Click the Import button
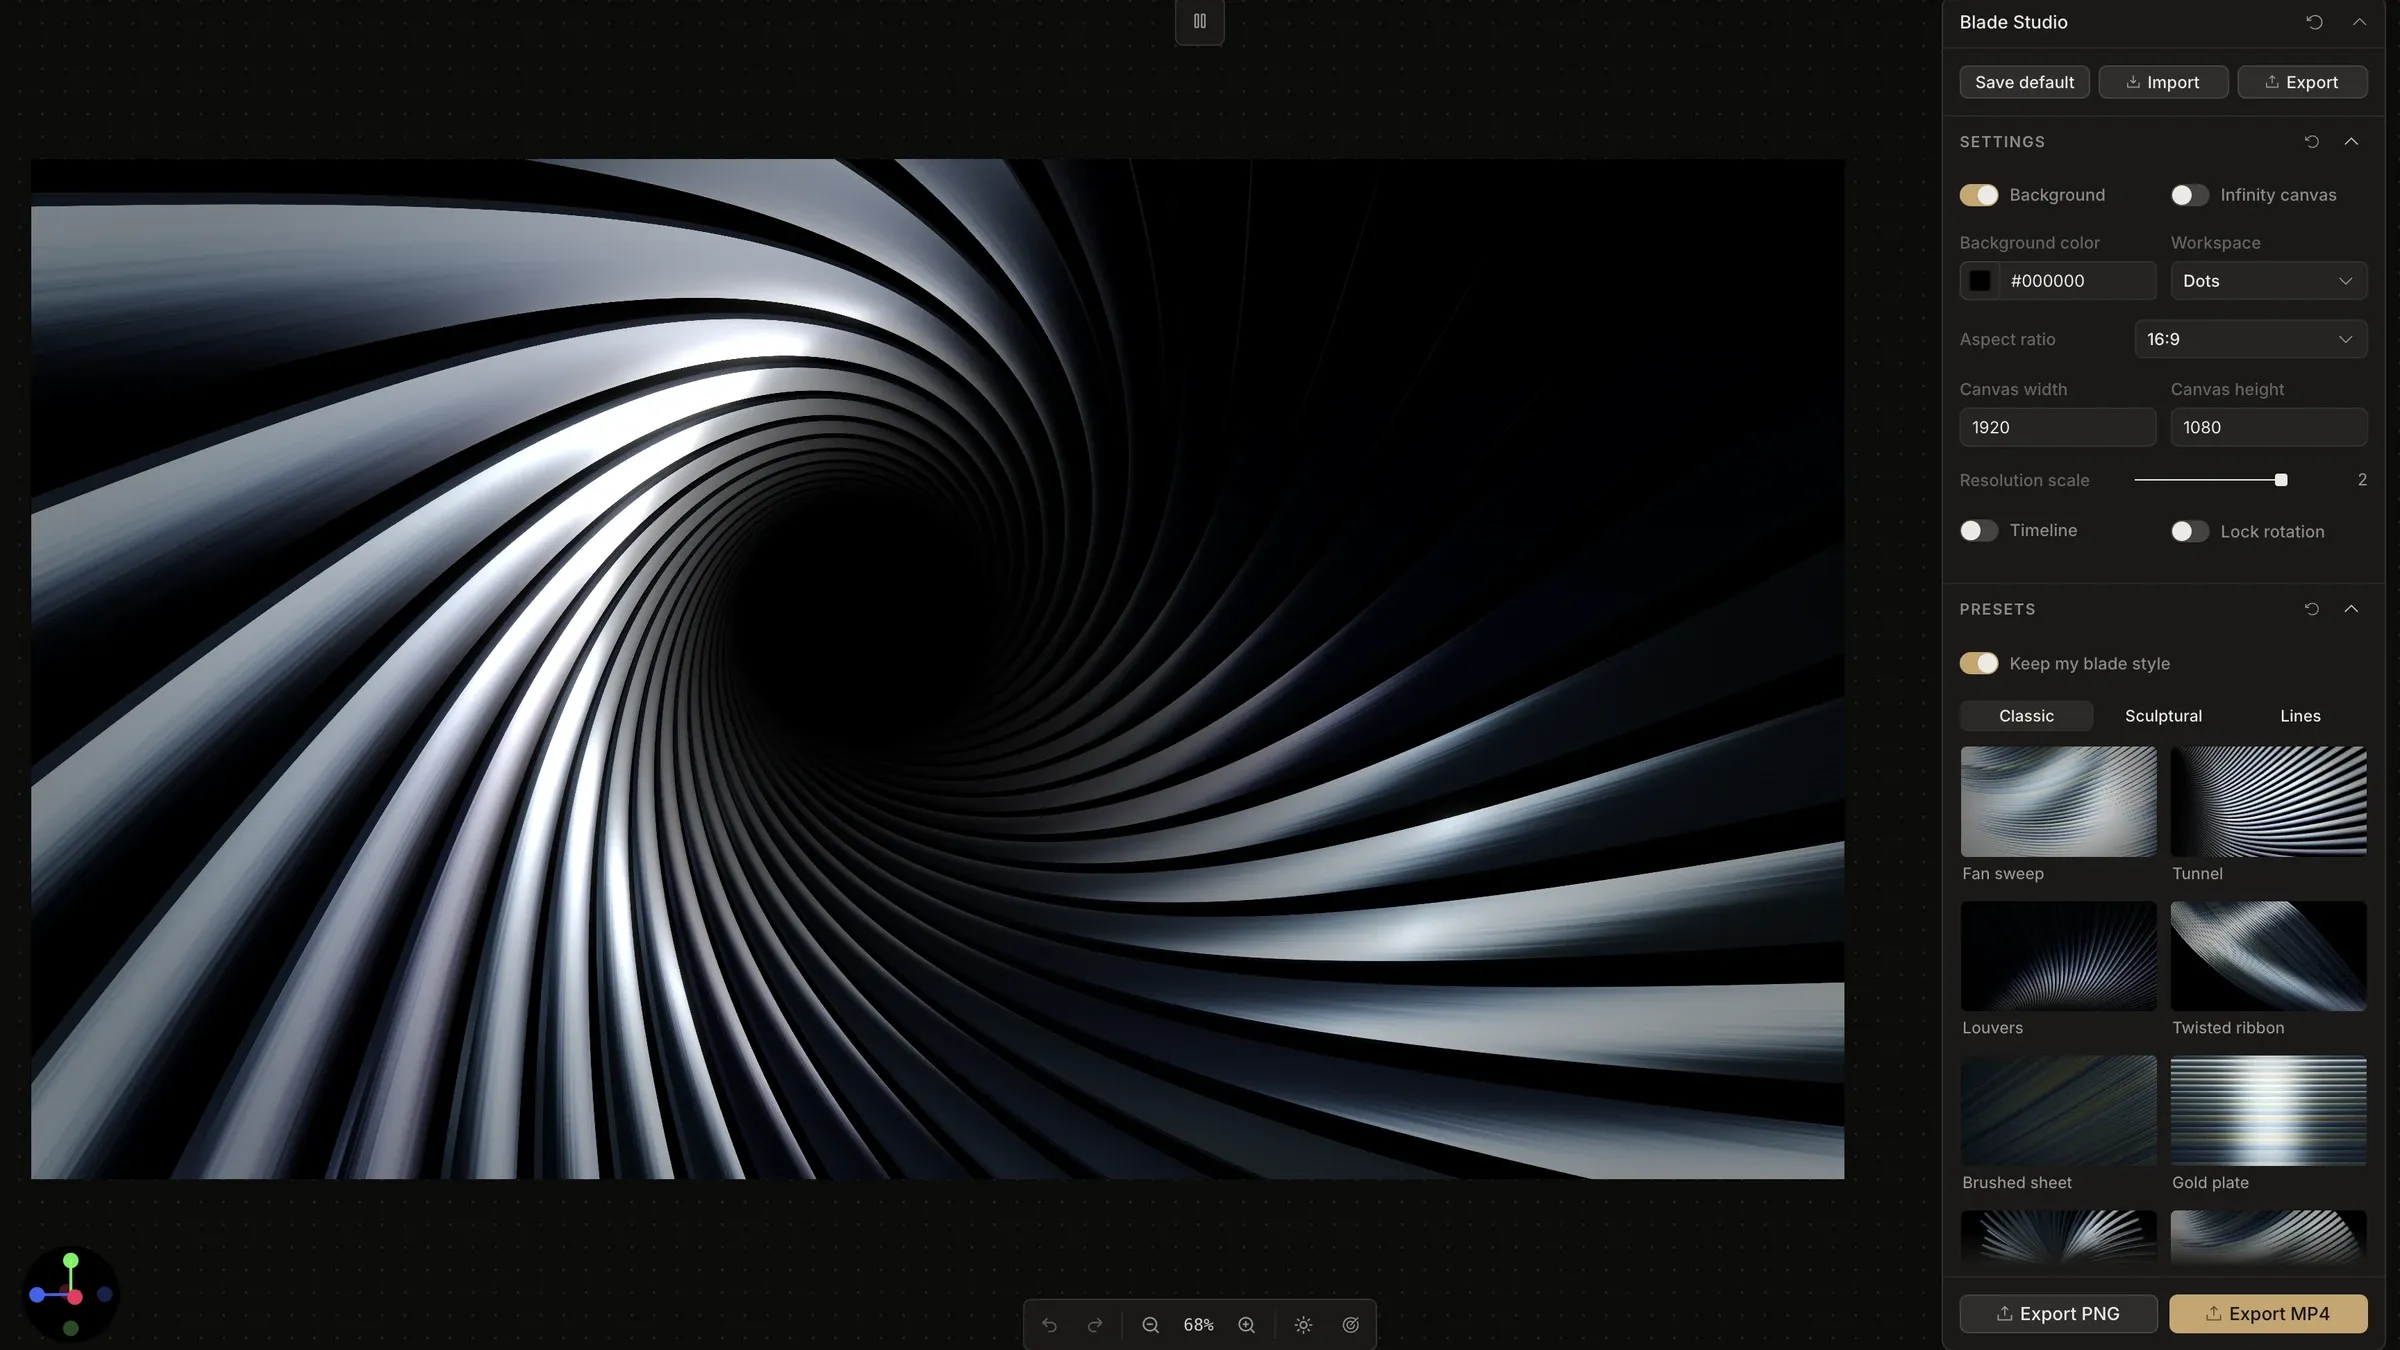The width and height of the screenshot is (2400, 1350). tap(2163, 82)
